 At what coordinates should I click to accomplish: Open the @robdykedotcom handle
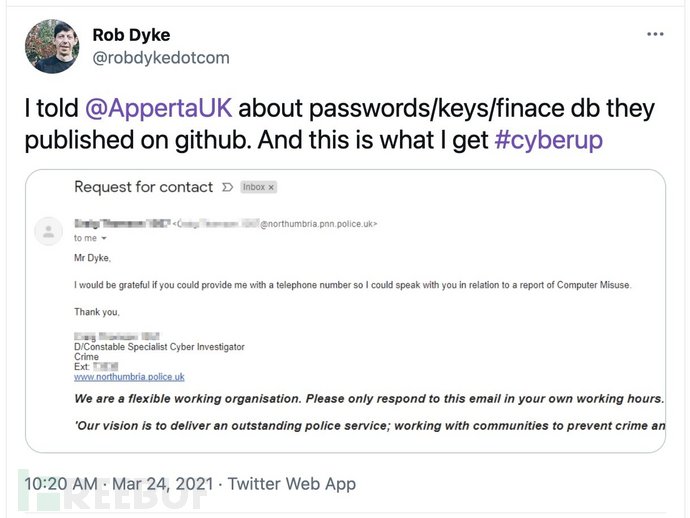tap(161, 58)
